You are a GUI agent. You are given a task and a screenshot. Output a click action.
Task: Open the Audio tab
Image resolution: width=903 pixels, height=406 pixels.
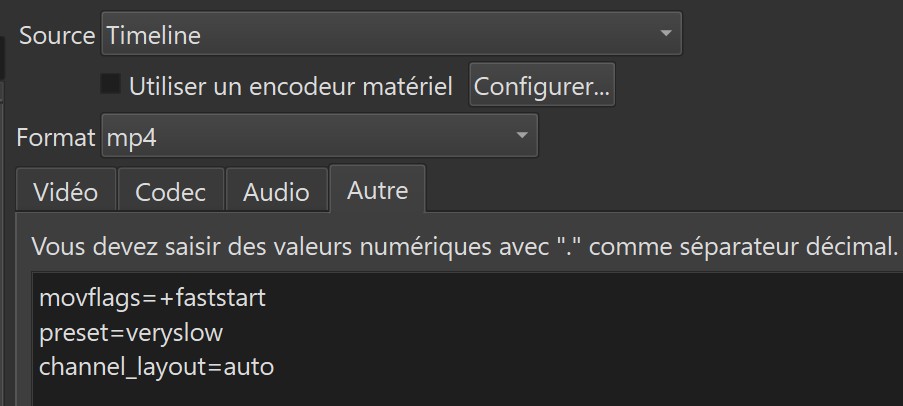(276, 191)
